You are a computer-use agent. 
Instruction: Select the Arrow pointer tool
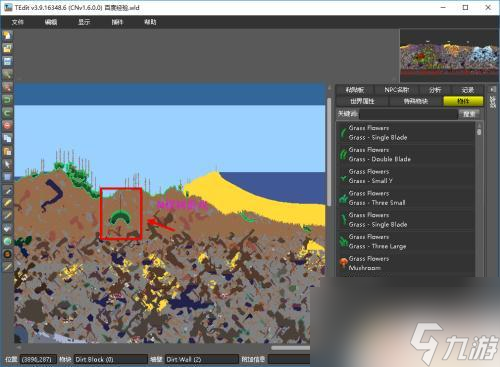click(7, 164)
